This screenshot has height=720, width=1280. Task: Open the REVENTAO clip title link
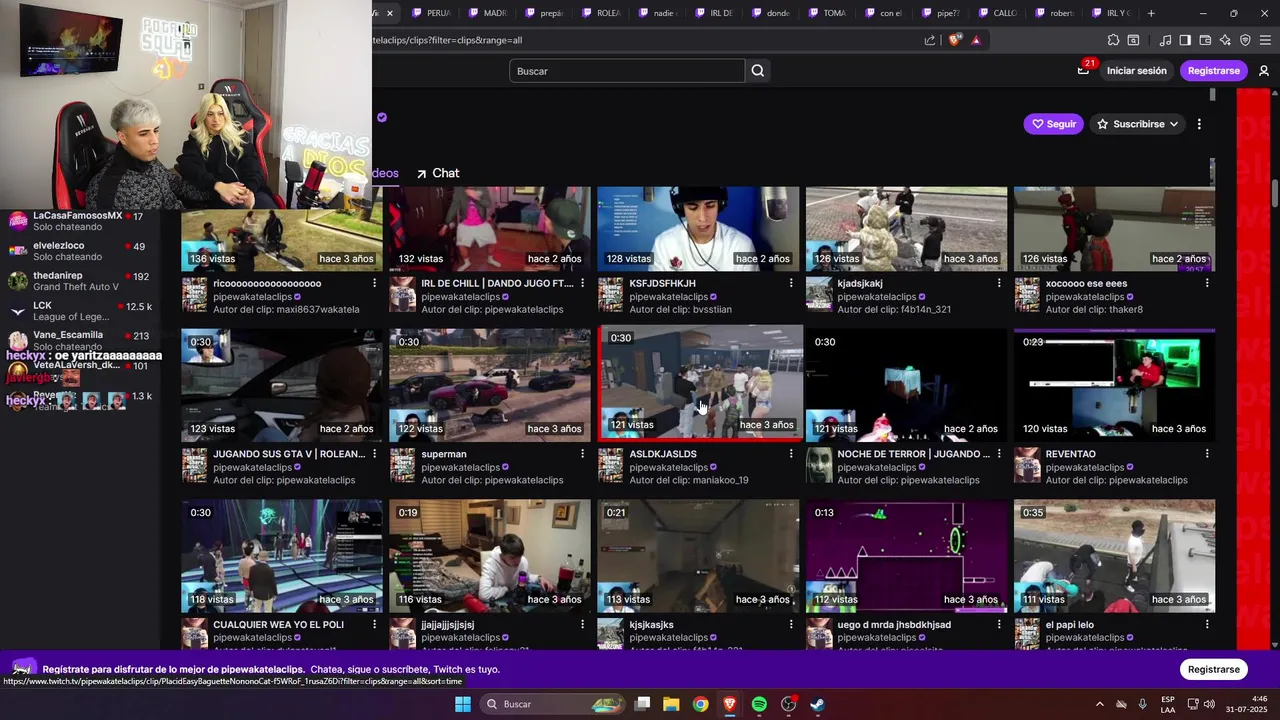1071,454
